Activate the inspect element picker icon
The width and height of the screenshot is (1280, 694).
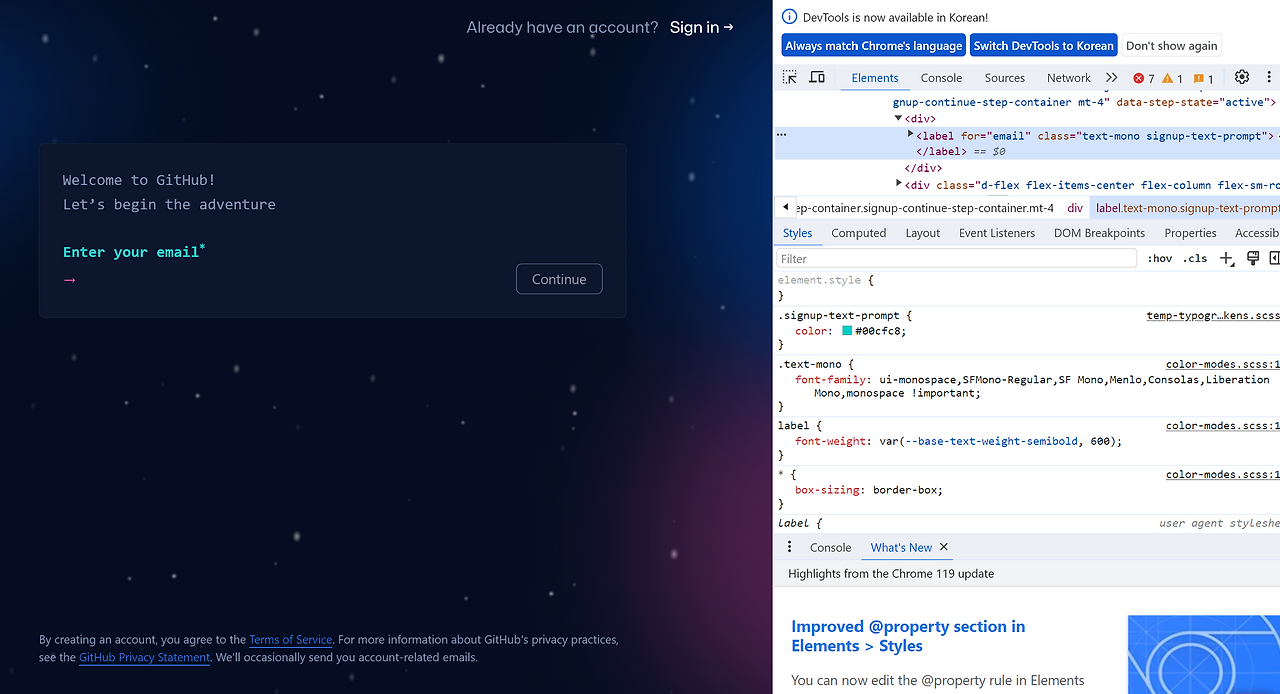click(790, 78)
